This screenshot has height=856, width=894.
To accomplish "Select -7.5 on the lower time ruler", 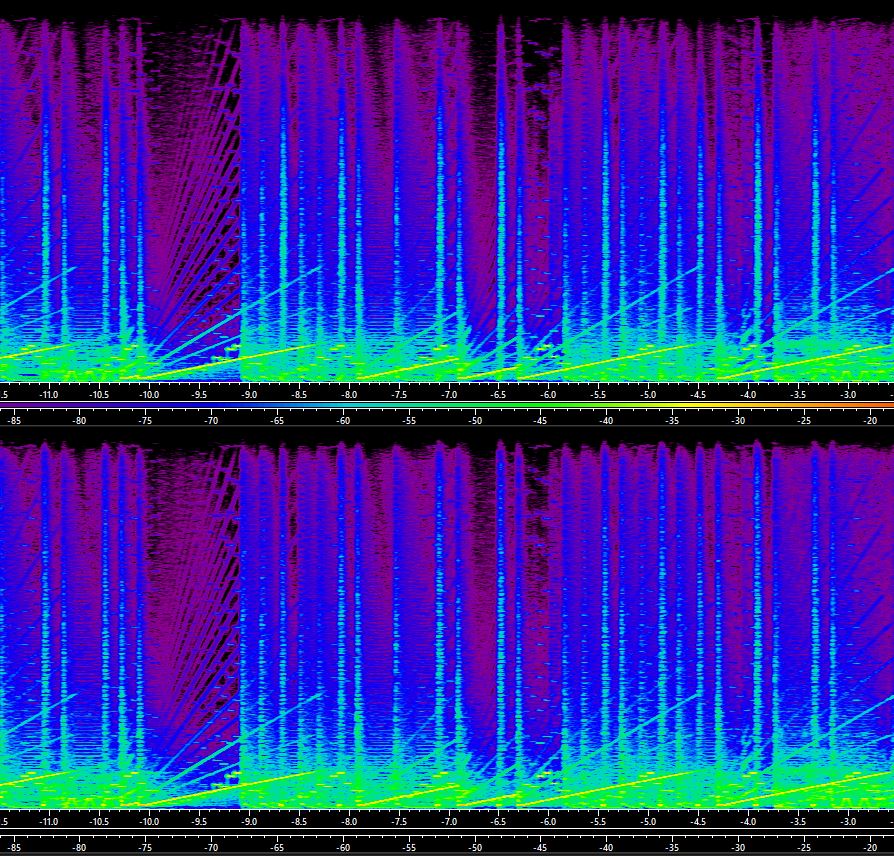I will 399,822.
